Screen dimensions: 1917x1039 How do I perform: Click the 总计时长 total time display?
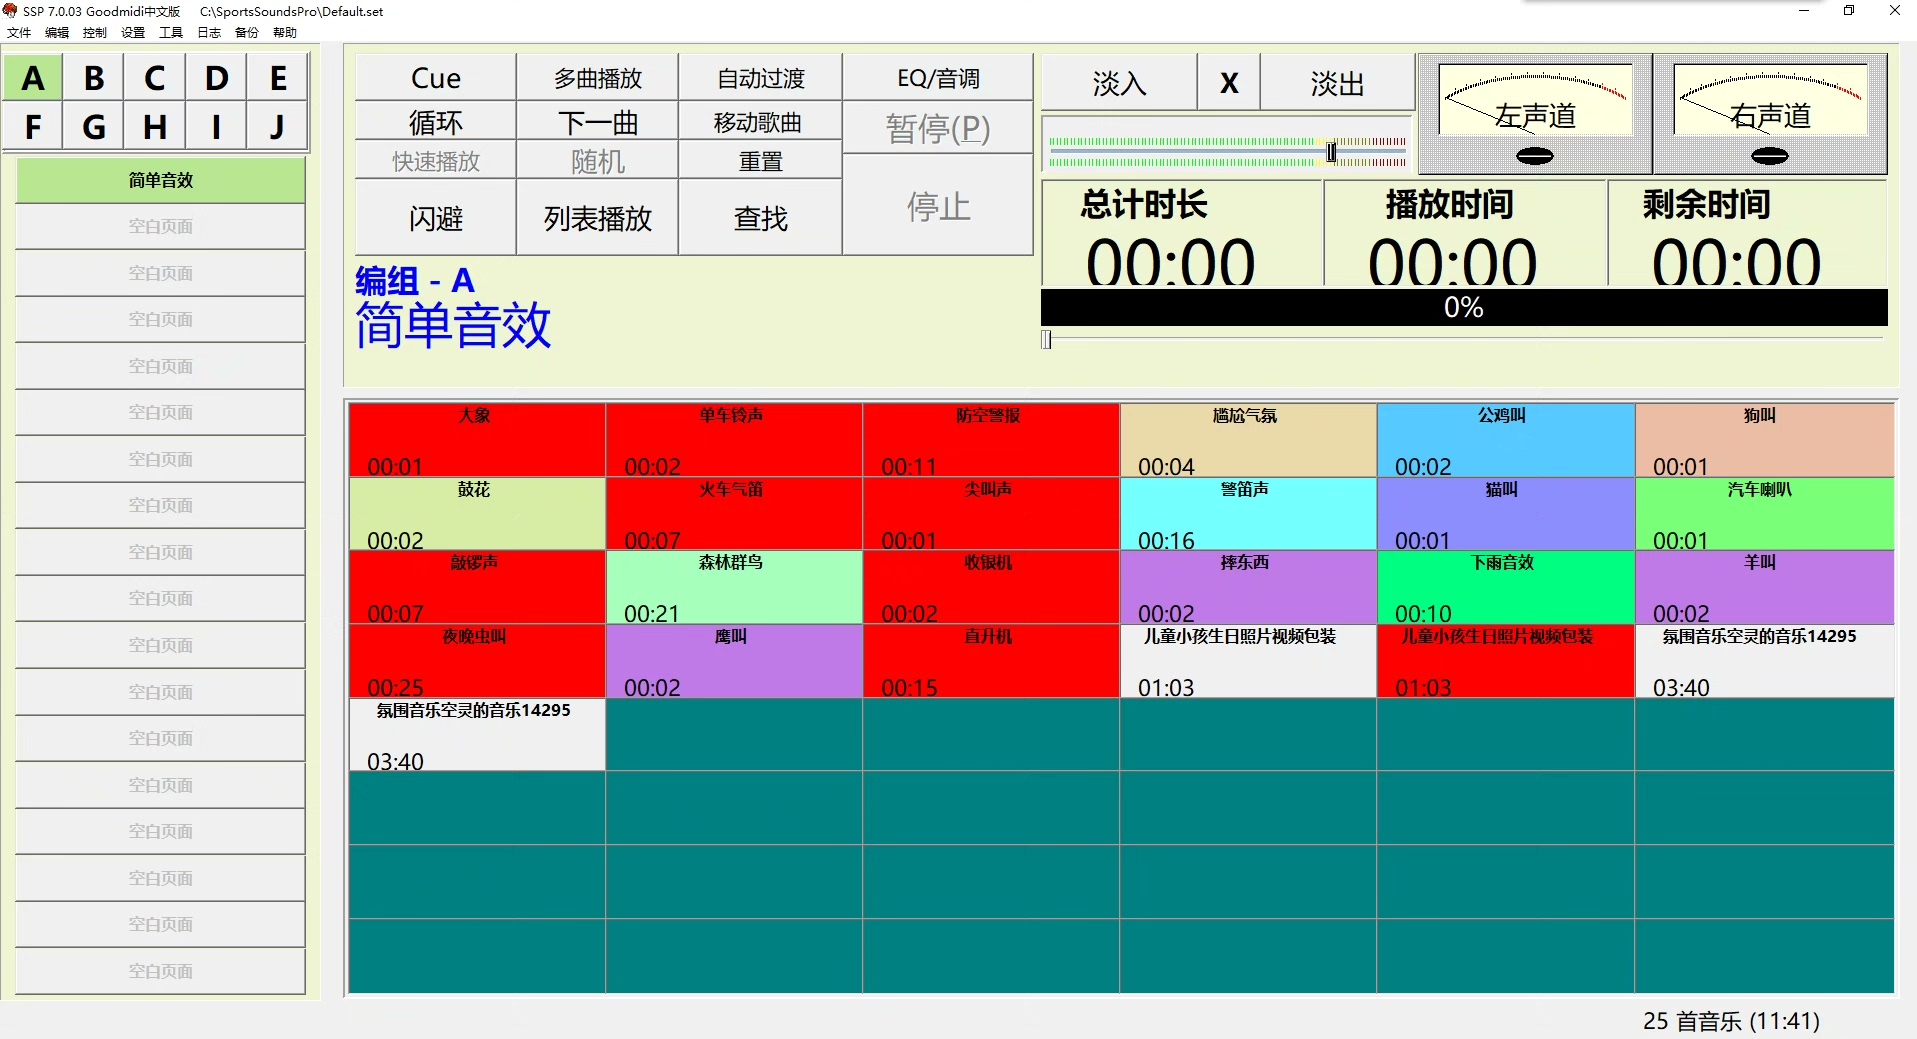pyautogui.click(x=1183, y=234)
